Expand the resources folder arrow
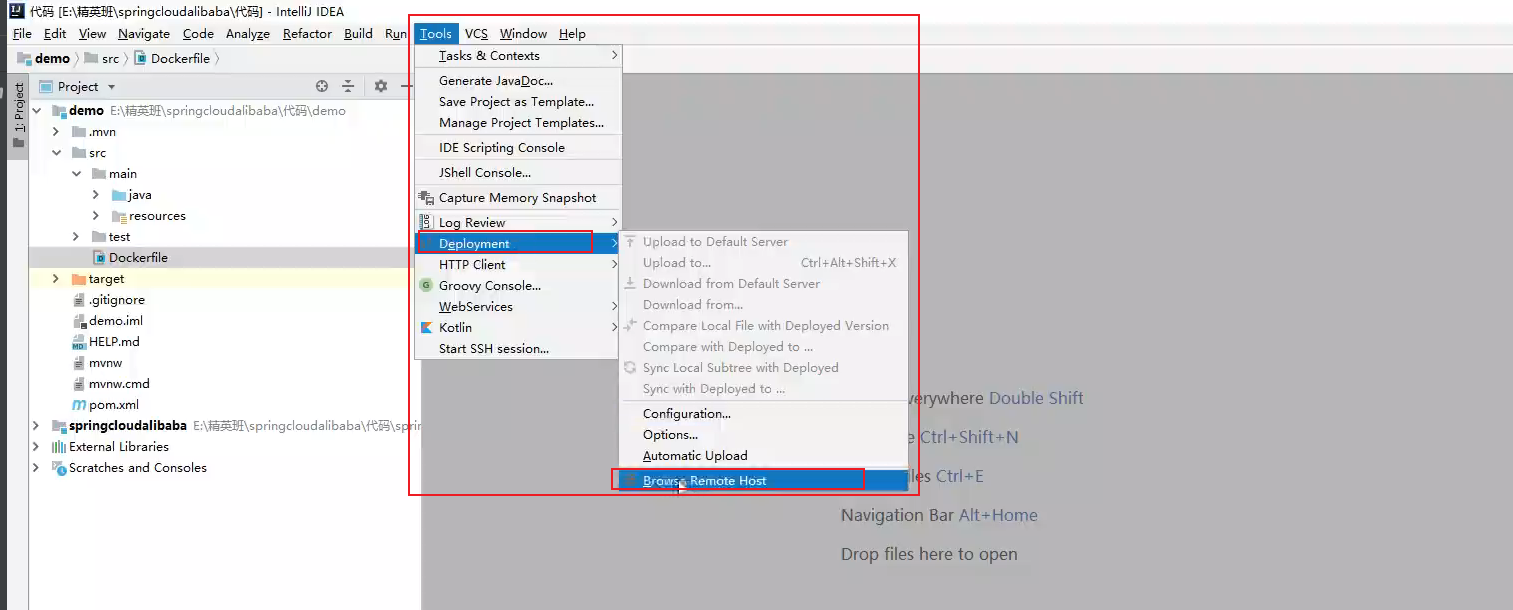The width and height of the screenshot is (1513, 610). pos(96,216)
